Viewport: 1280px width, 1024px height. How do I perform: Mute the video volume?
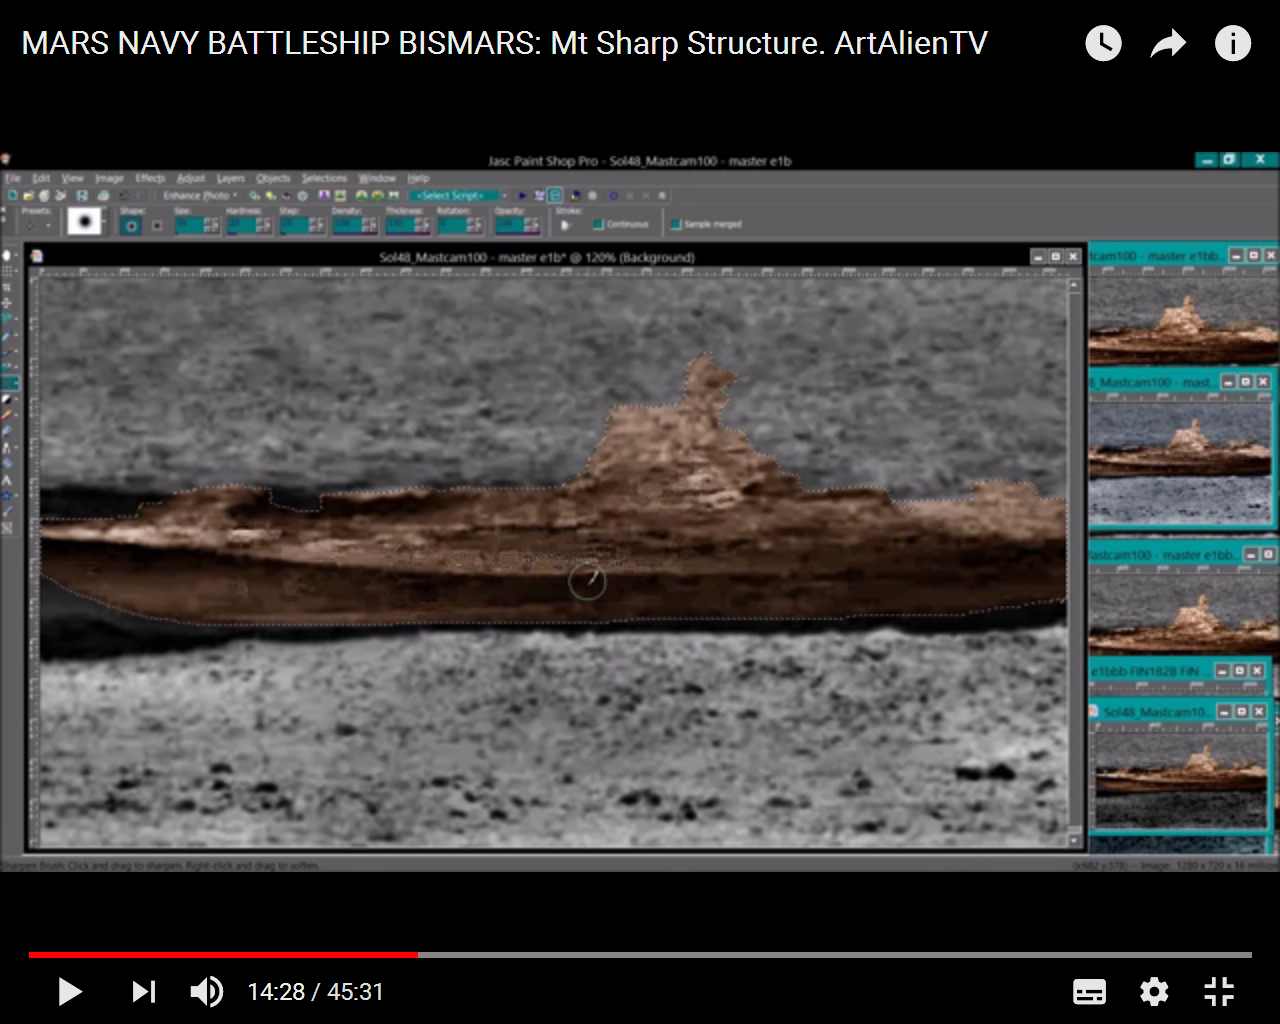pyautogui.click(x=206, y=991)
